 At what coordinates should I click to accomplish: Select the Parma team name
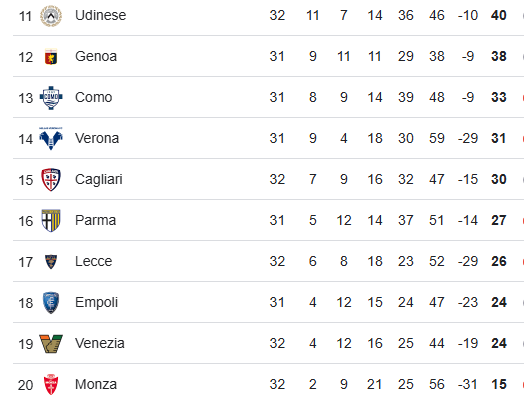(96, 221)
